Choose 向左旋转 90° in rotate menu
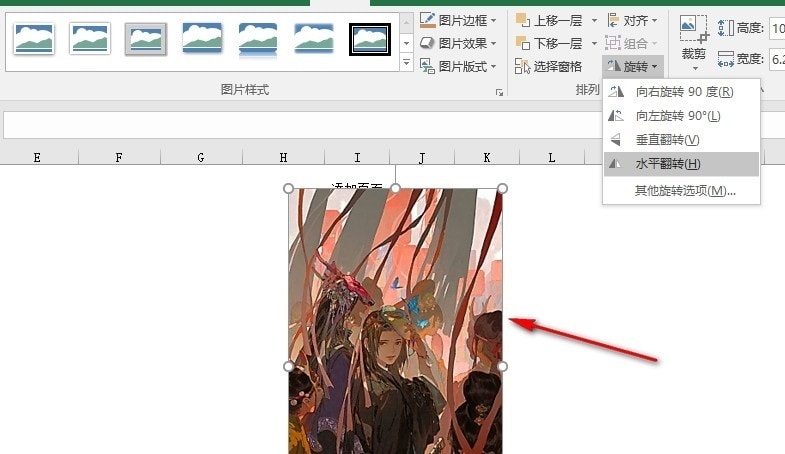This screenshot has width=785, height=454. click(681, 116)
